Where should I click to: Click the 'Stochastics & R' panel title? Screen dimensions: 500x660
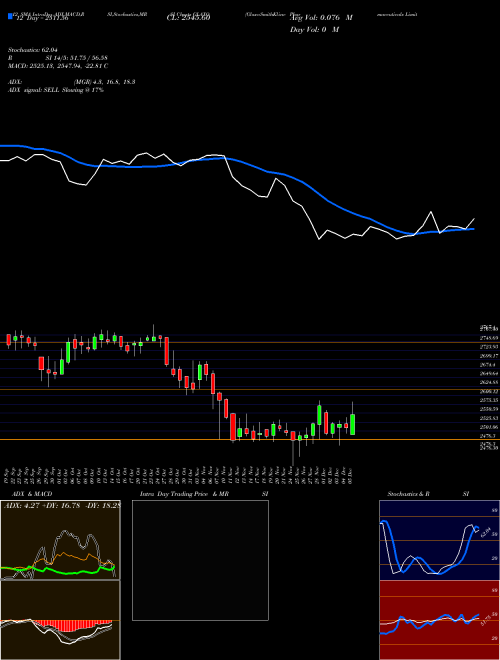[408, 494]
